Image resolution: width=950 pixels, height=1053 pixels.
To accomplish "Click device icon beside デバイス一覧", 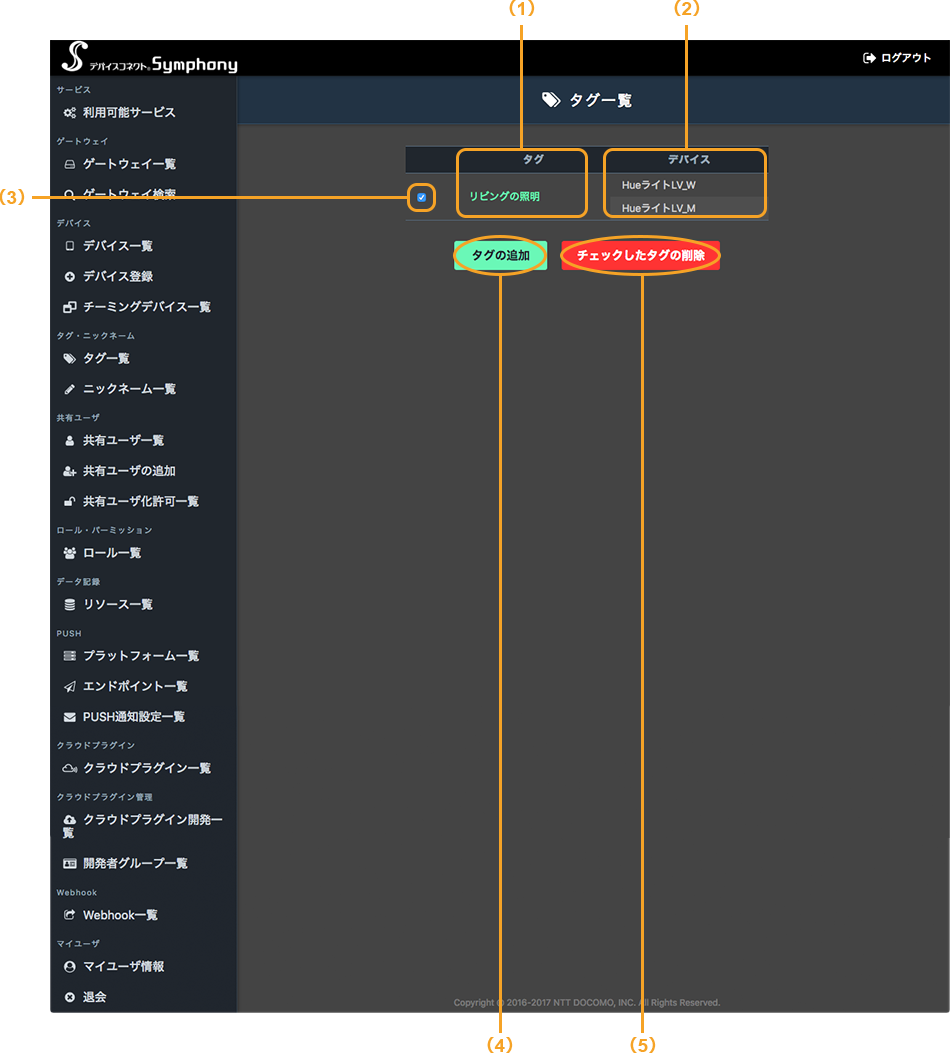I will tap(69, 246).
